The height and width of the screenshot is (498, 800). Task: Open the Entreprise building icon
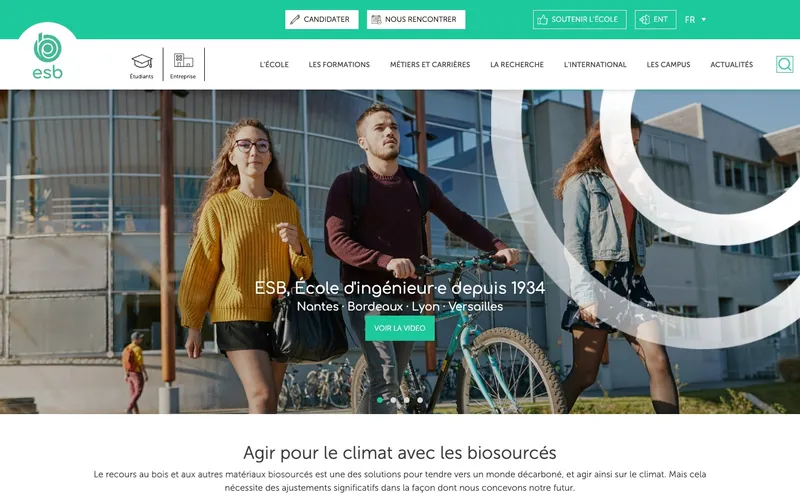(183, 60)
